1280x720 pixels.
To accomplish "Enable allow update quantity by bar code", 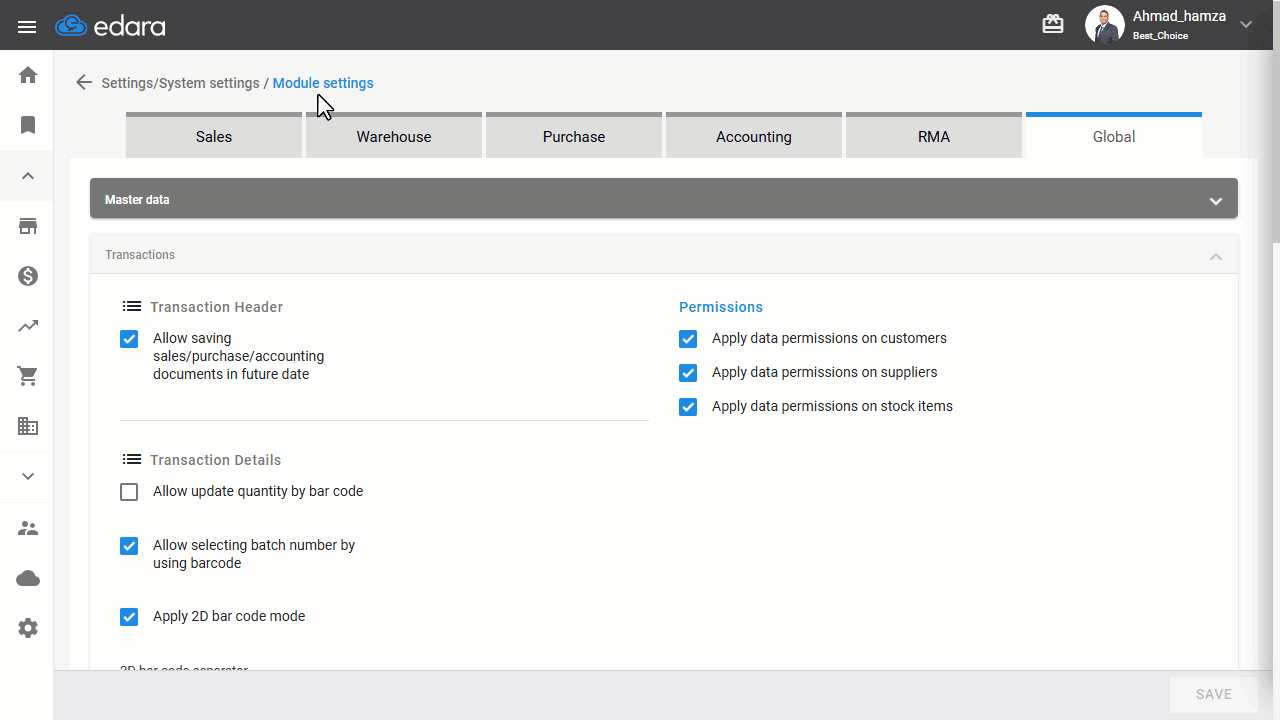I will (129, 492).
